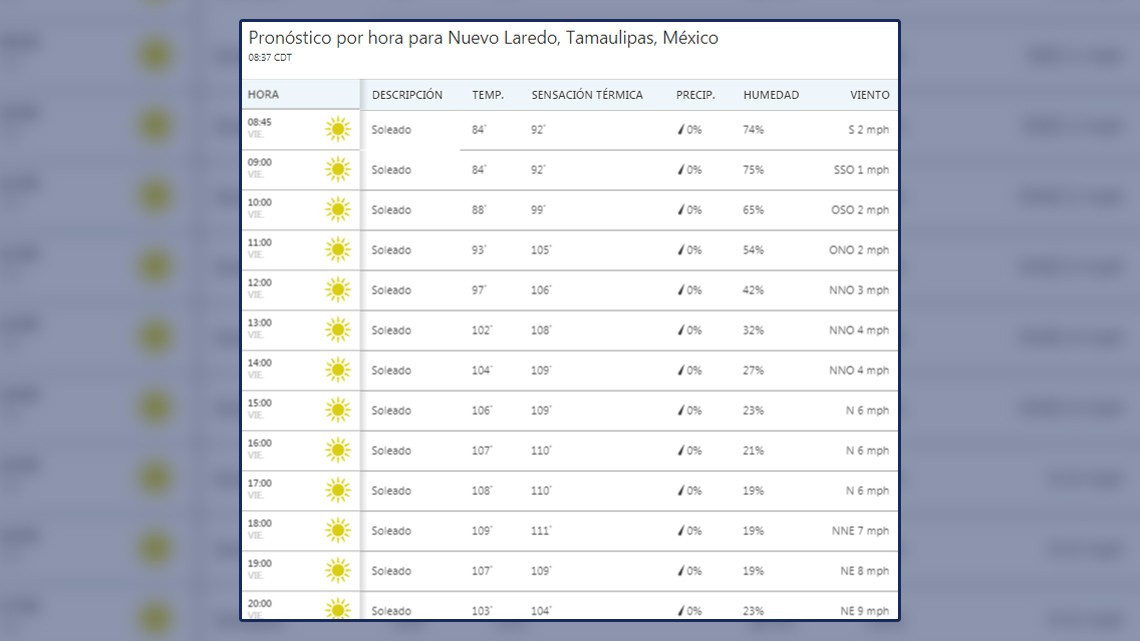Screen dimensions: 1140x641
Task: Click the HUMEDAD column header
Action: click(769, 94)
